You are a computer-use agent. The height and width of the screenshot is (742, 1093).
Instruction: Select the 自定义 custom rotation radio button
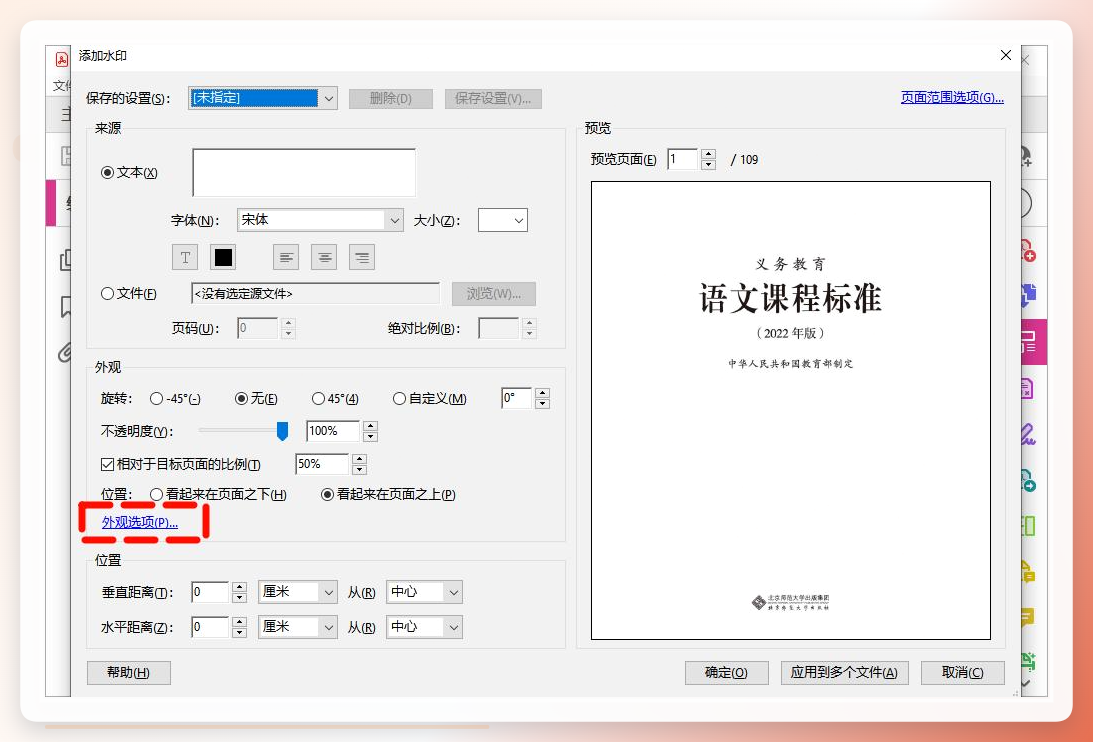tap(399, 398)
